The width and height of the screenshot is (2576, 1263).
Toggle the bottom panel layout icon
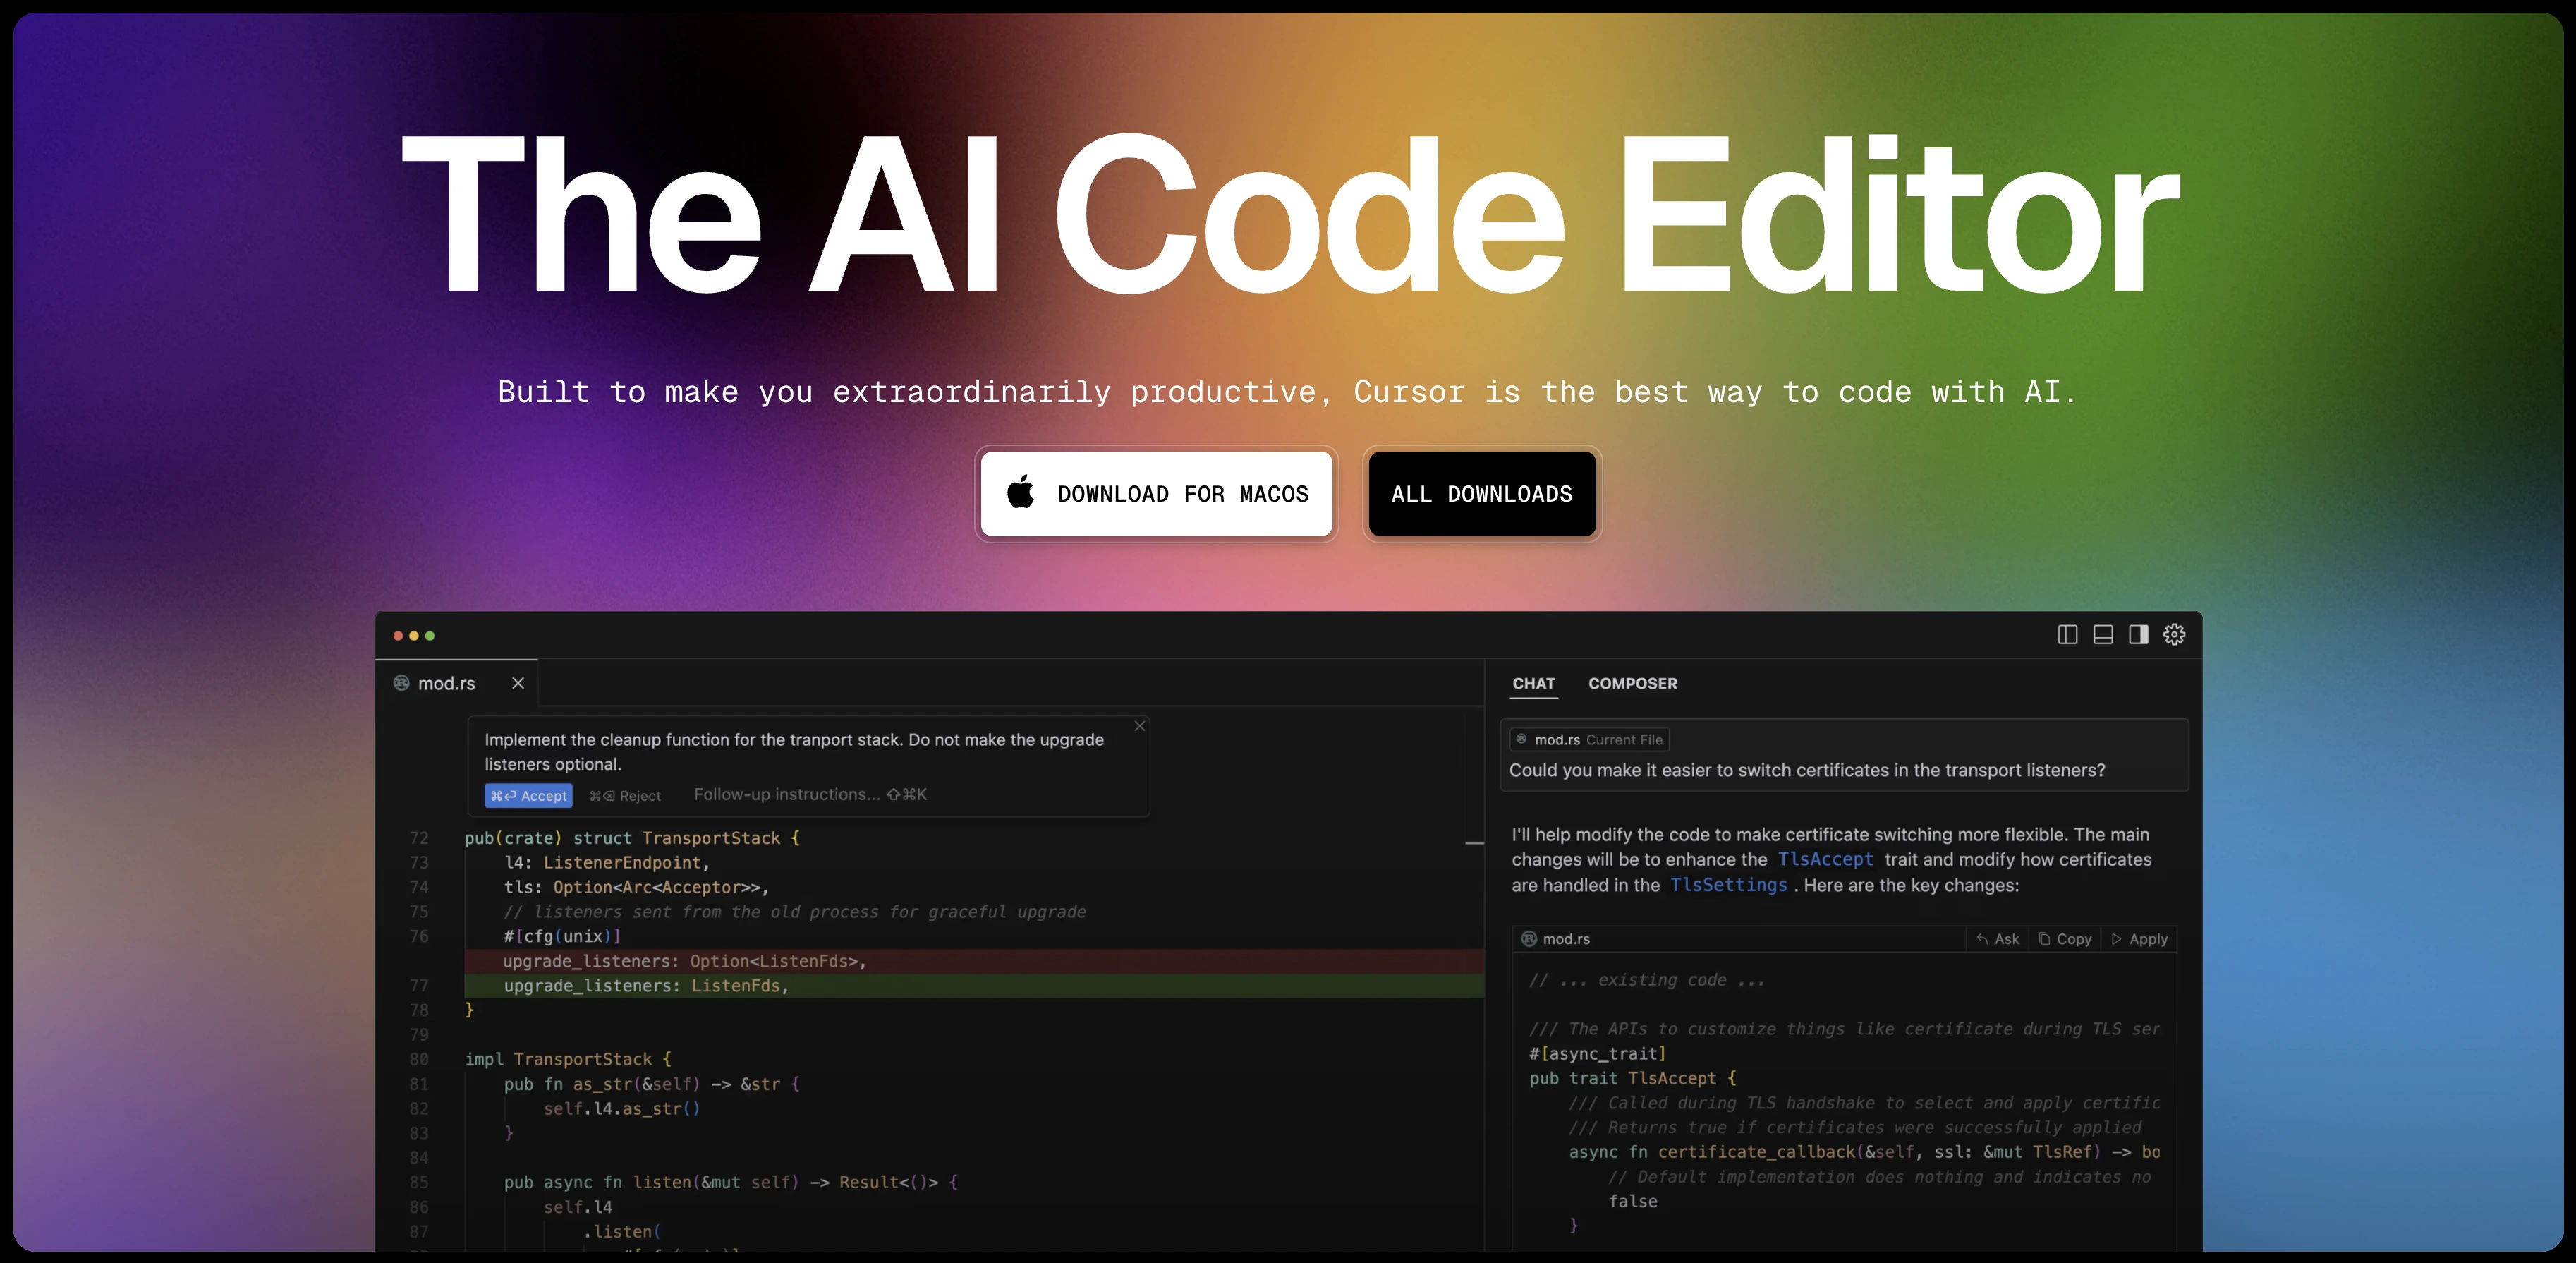pos(2103,635)
